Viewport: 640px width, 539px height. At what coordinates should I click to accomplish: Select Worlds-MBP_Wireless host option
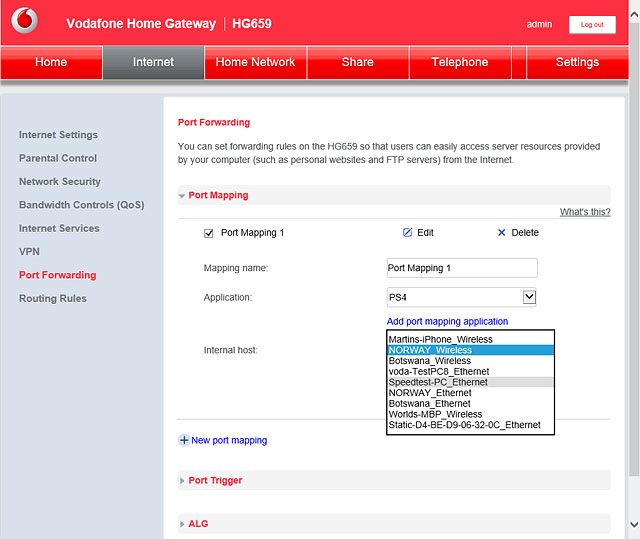coord(470,414)
